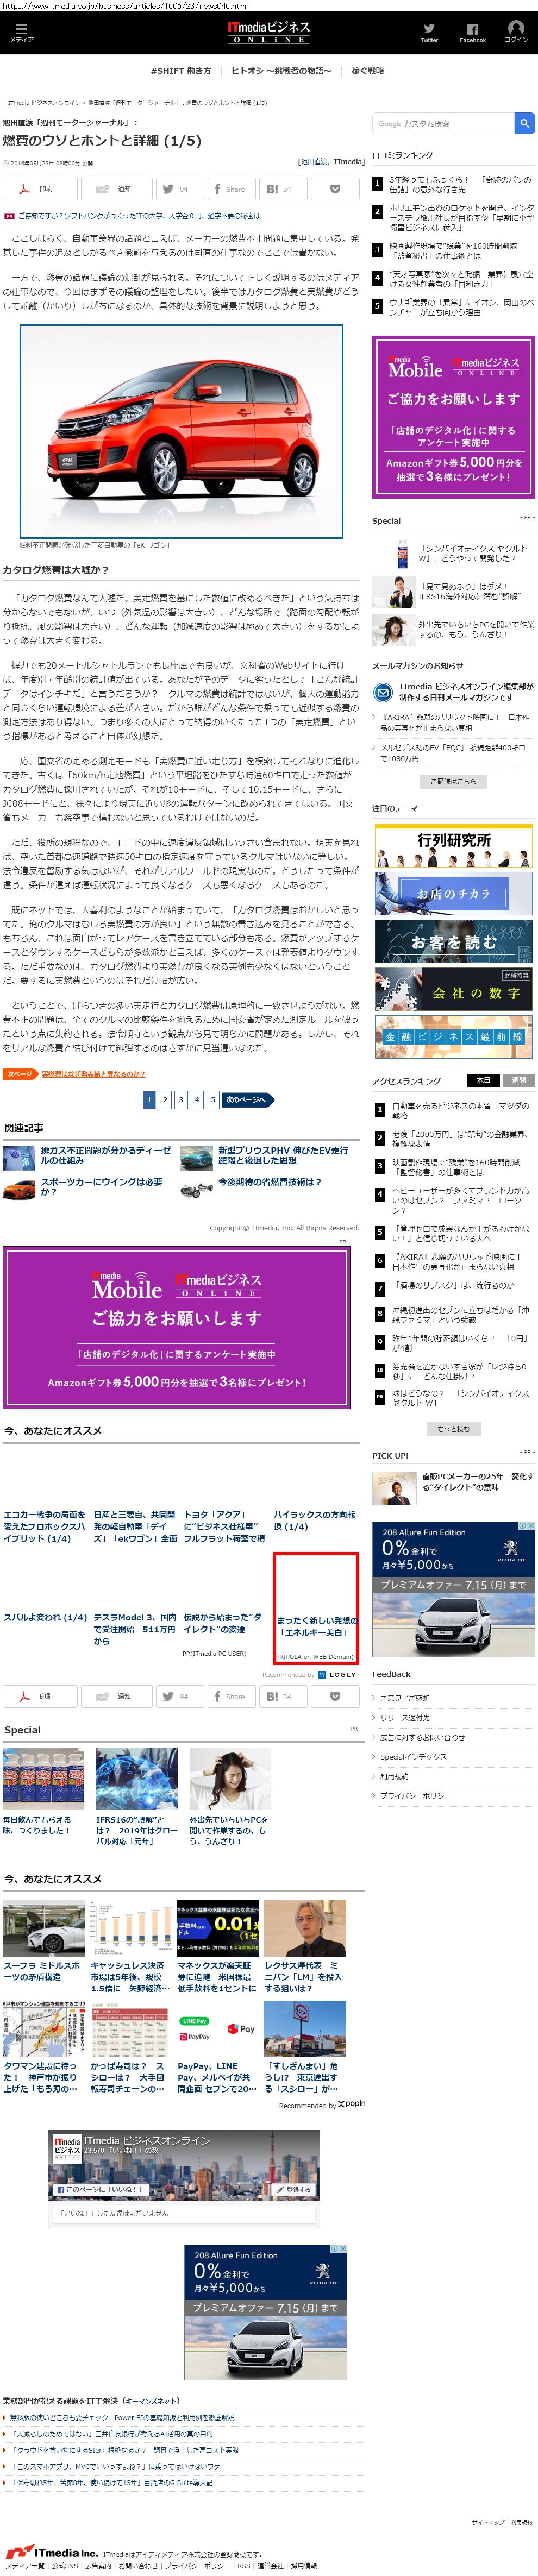Click the purple survey banner in sidebar

pyautogui.click(x=453, y=416)
